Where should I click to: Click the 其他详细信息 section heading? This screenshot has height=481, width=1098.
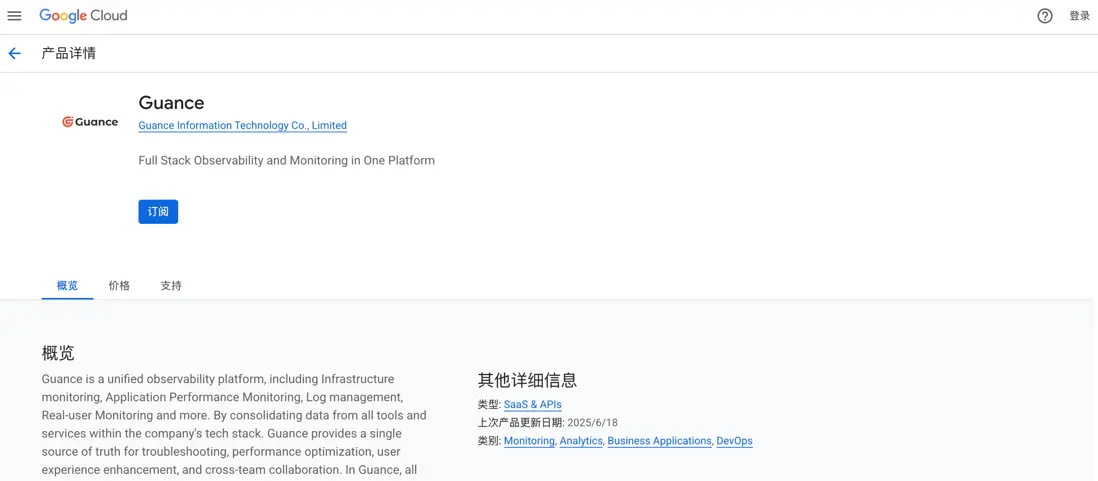pos(527,380)
